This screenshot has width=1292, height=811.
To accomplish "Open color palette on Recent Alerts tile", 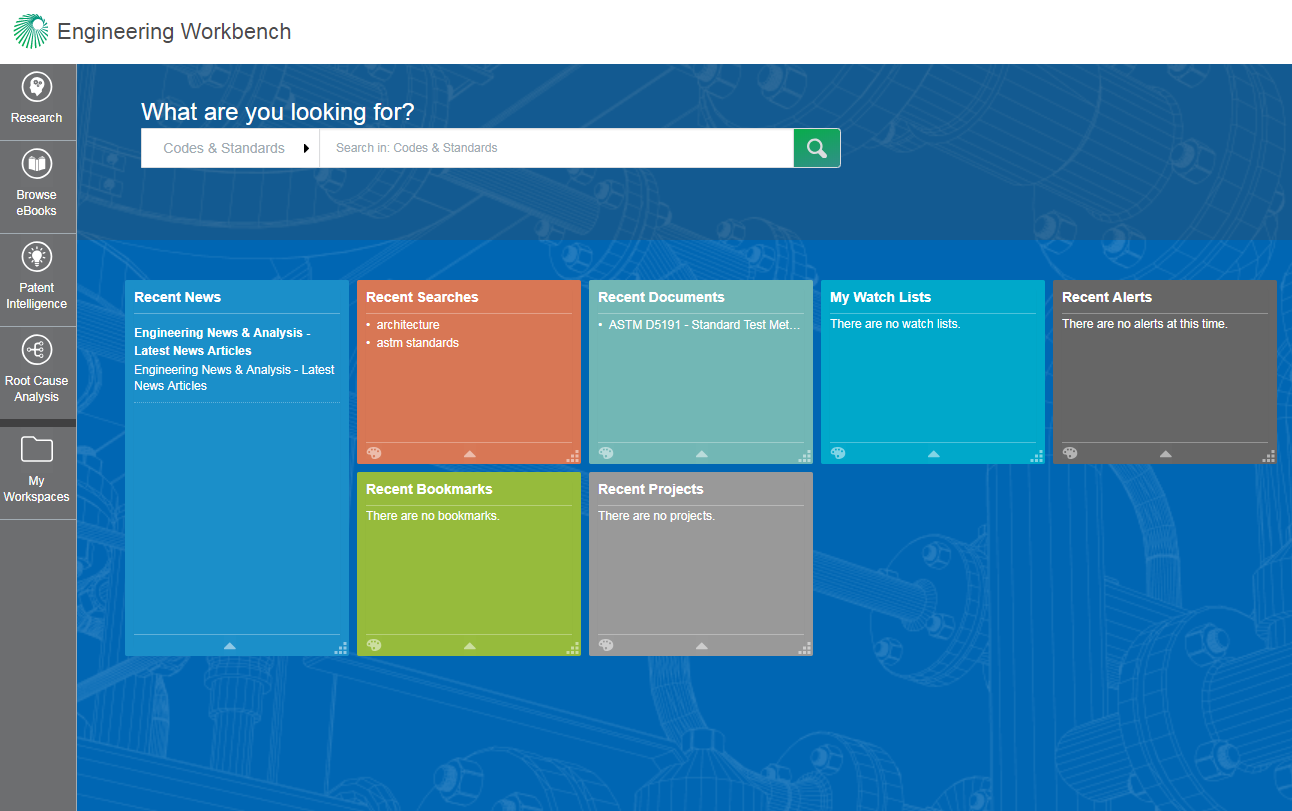I will point(1070,453).
